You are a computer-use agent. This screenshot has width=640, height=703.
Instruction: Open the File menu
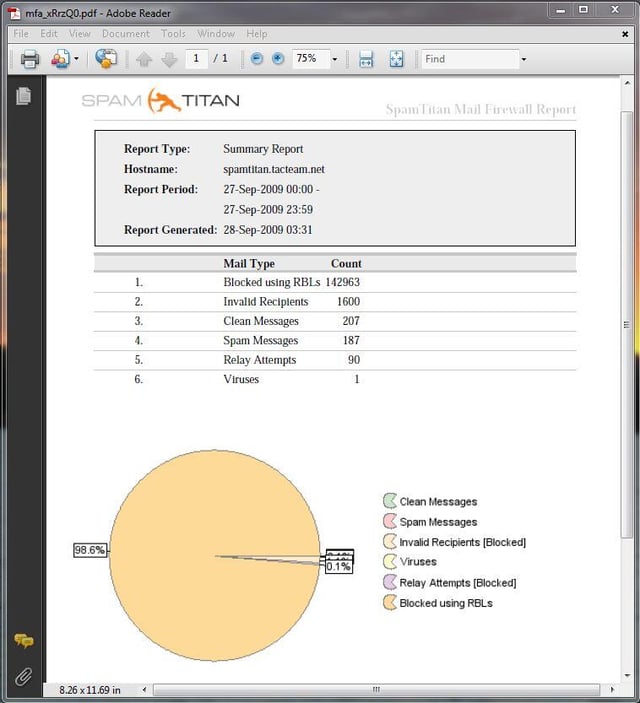tap(21, 34)
